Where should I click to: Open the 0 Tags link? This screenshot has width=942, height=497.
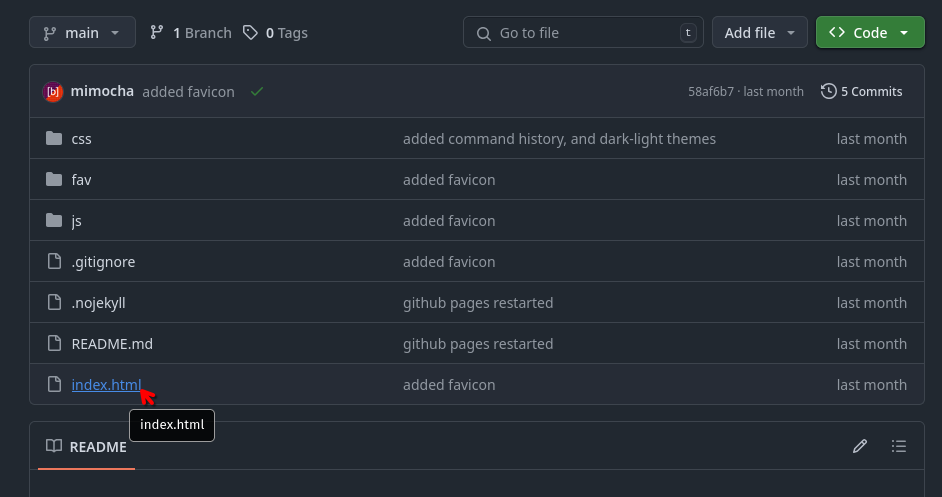(x=287, y=33)
